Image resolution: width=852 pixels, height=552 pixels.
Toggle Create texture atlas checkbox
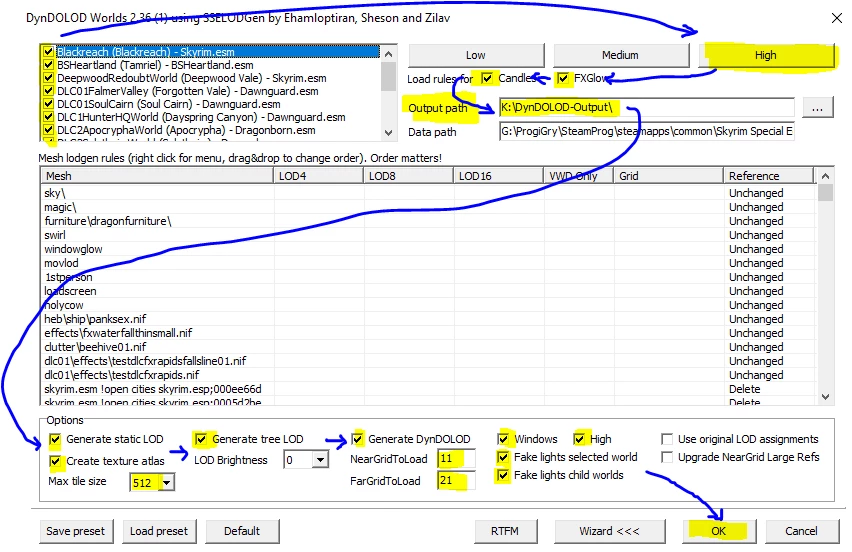[x=55, y=461]
